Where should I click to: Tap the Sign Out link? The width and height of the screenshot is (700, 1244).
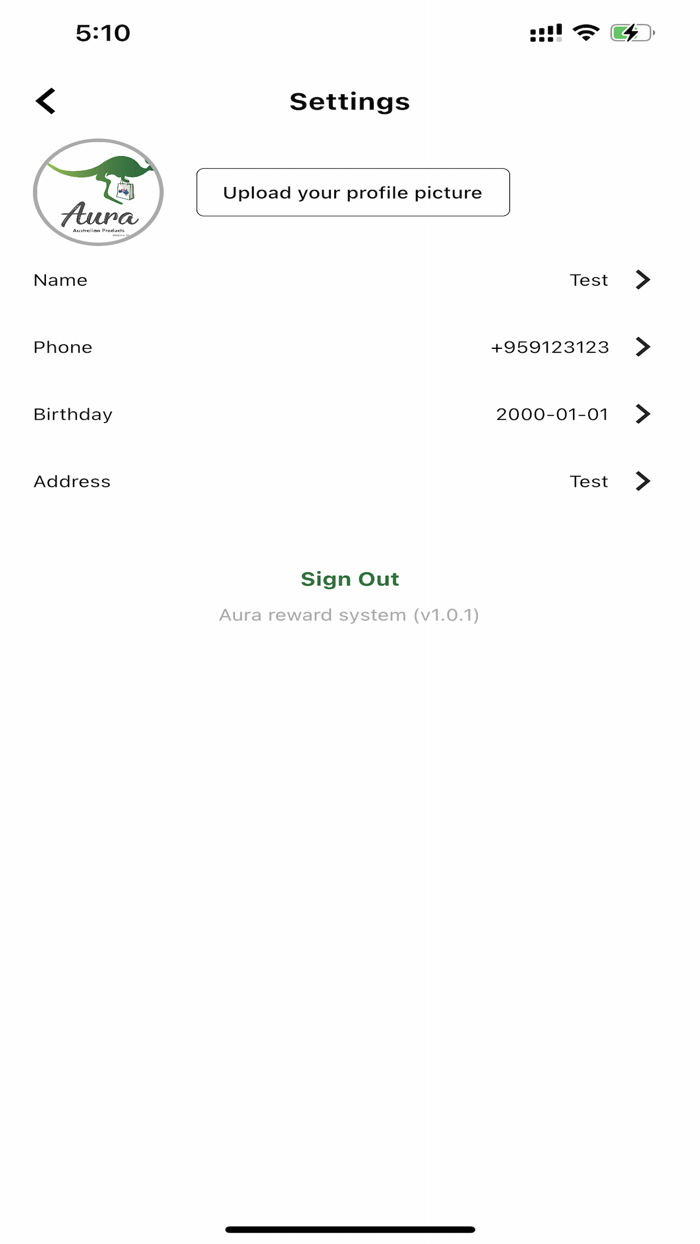point(349,578)
